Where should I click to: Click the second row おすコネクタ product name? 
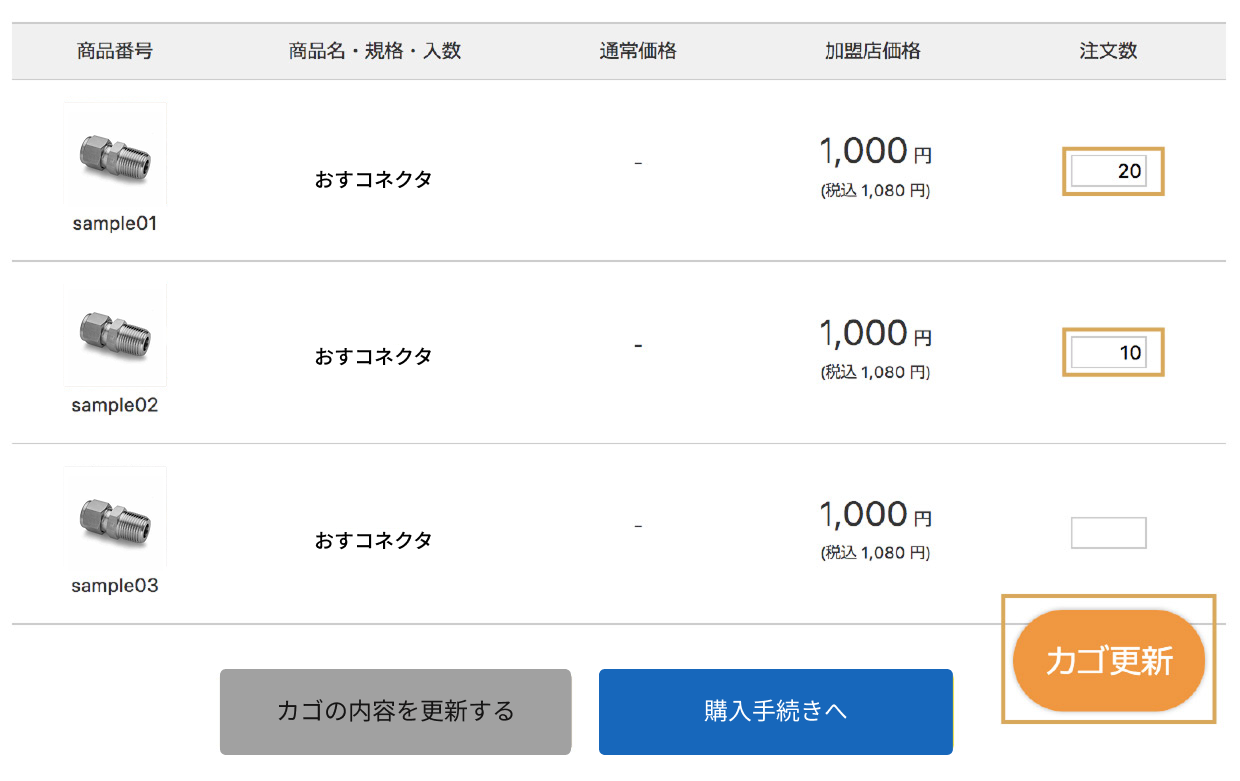coord(374,356)
